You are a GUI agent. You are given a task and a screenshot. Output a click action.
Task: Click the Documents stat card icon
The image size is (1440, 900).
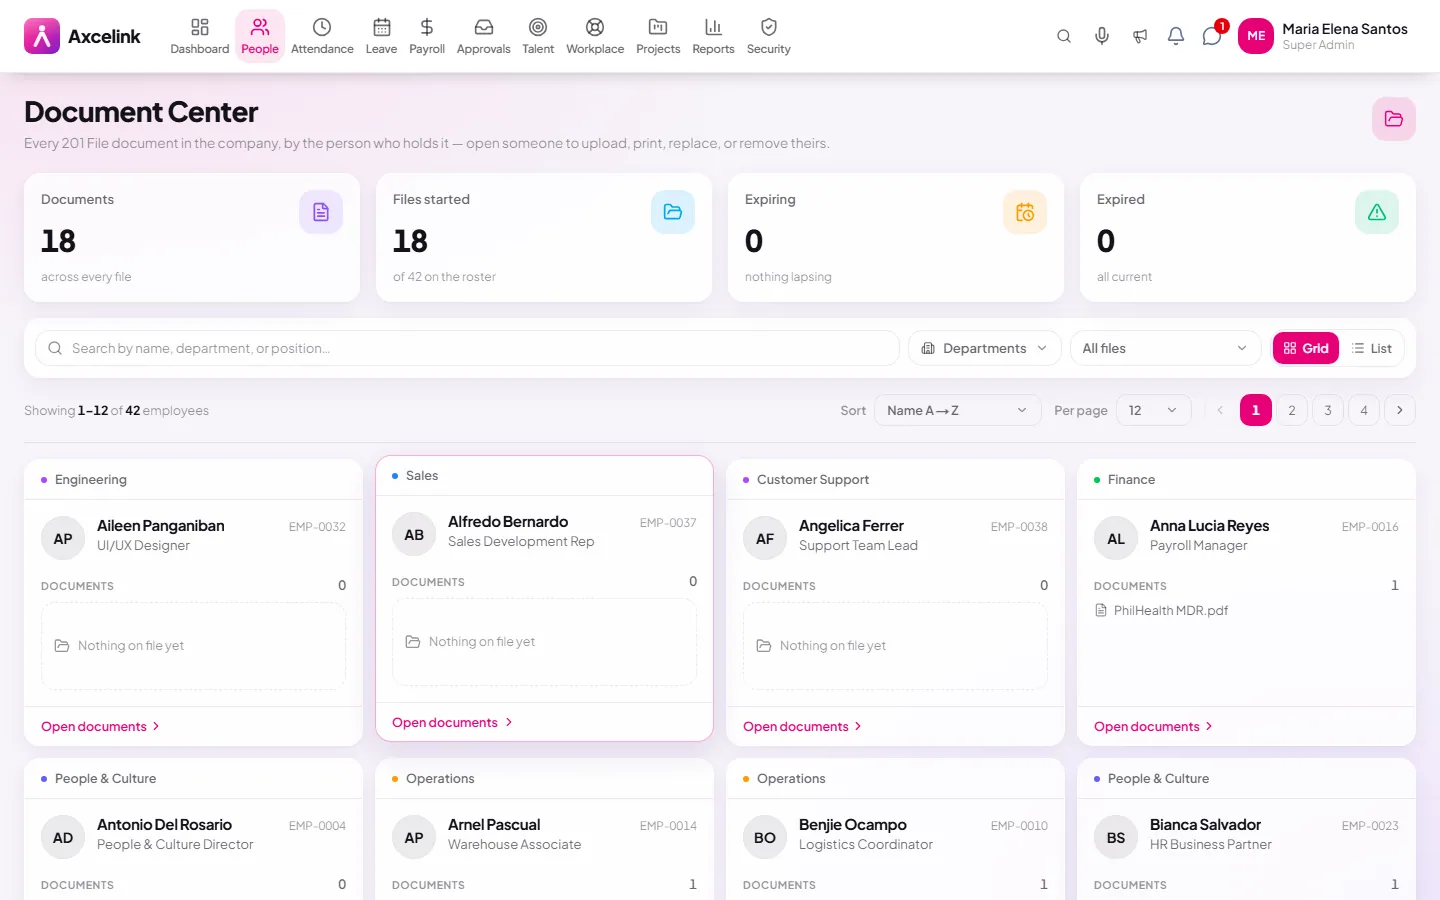pos(321,212)
